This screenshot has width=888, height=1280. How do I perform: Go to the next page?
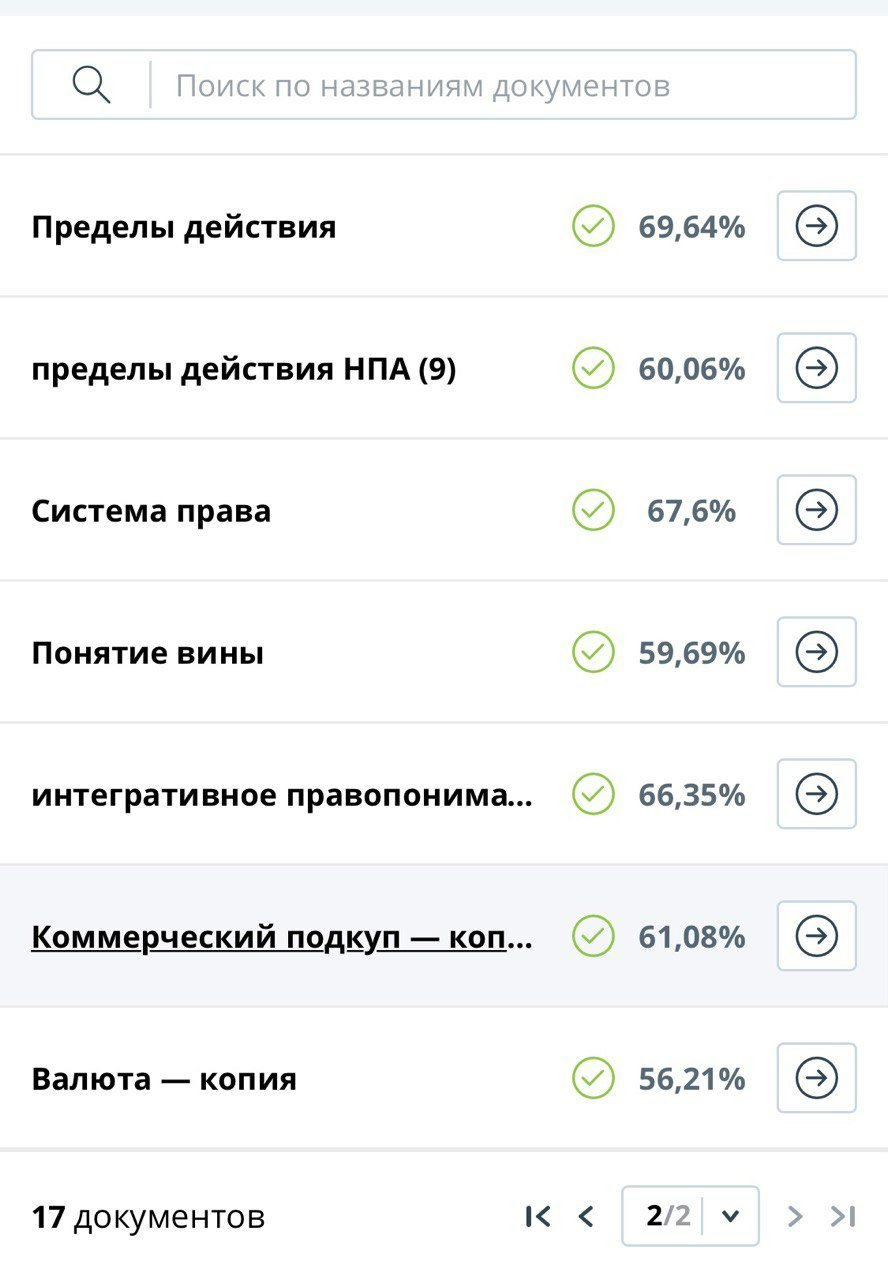(x=795, y=1216)
